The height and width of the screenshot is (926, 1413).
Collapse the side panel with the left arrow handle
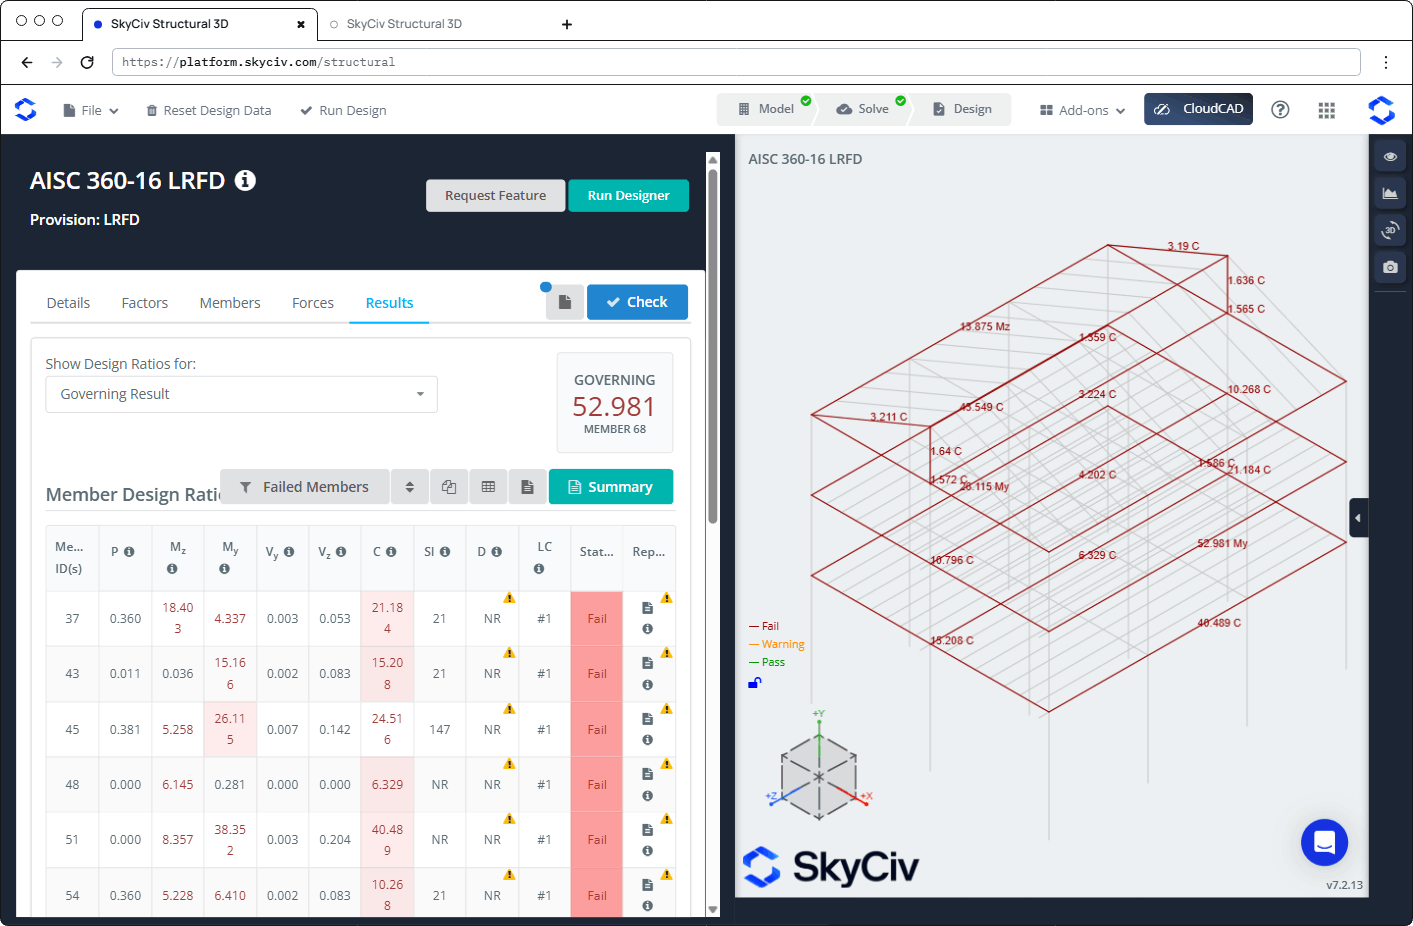(x=1358, y=518)
